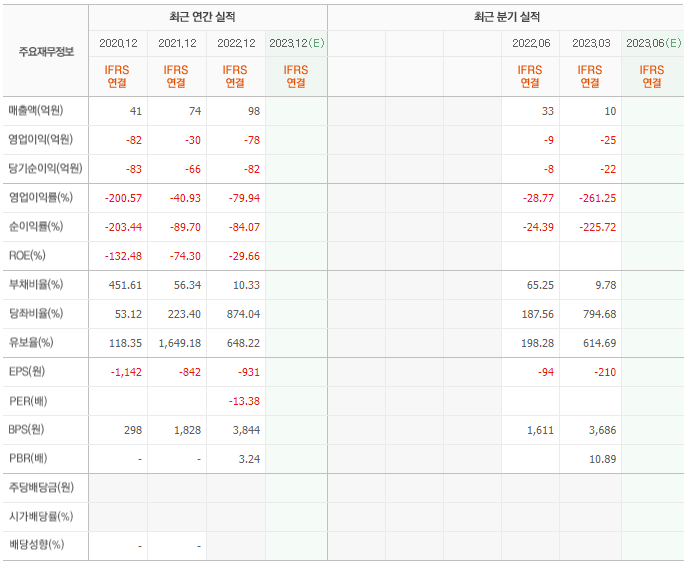Image resolution: width=690 pixels, height=564 pixels.
Task: Click 영업이익 value -25 for 2023.03
Action: tap(608, 140)
